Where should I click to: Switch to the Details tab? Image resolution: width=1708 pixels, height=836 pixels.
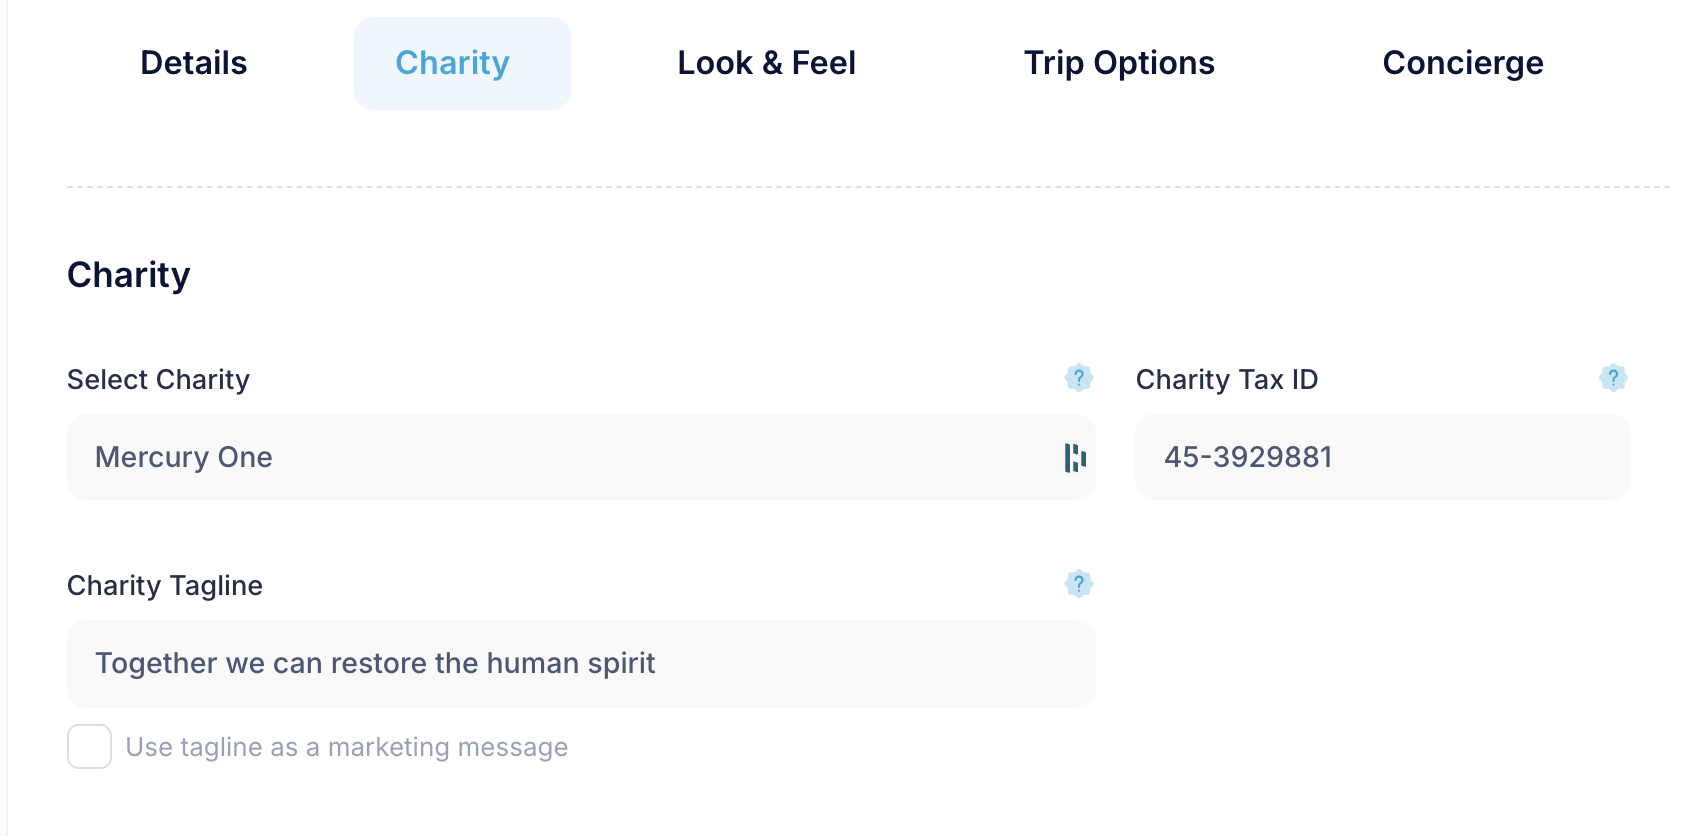tap(194, 63)
